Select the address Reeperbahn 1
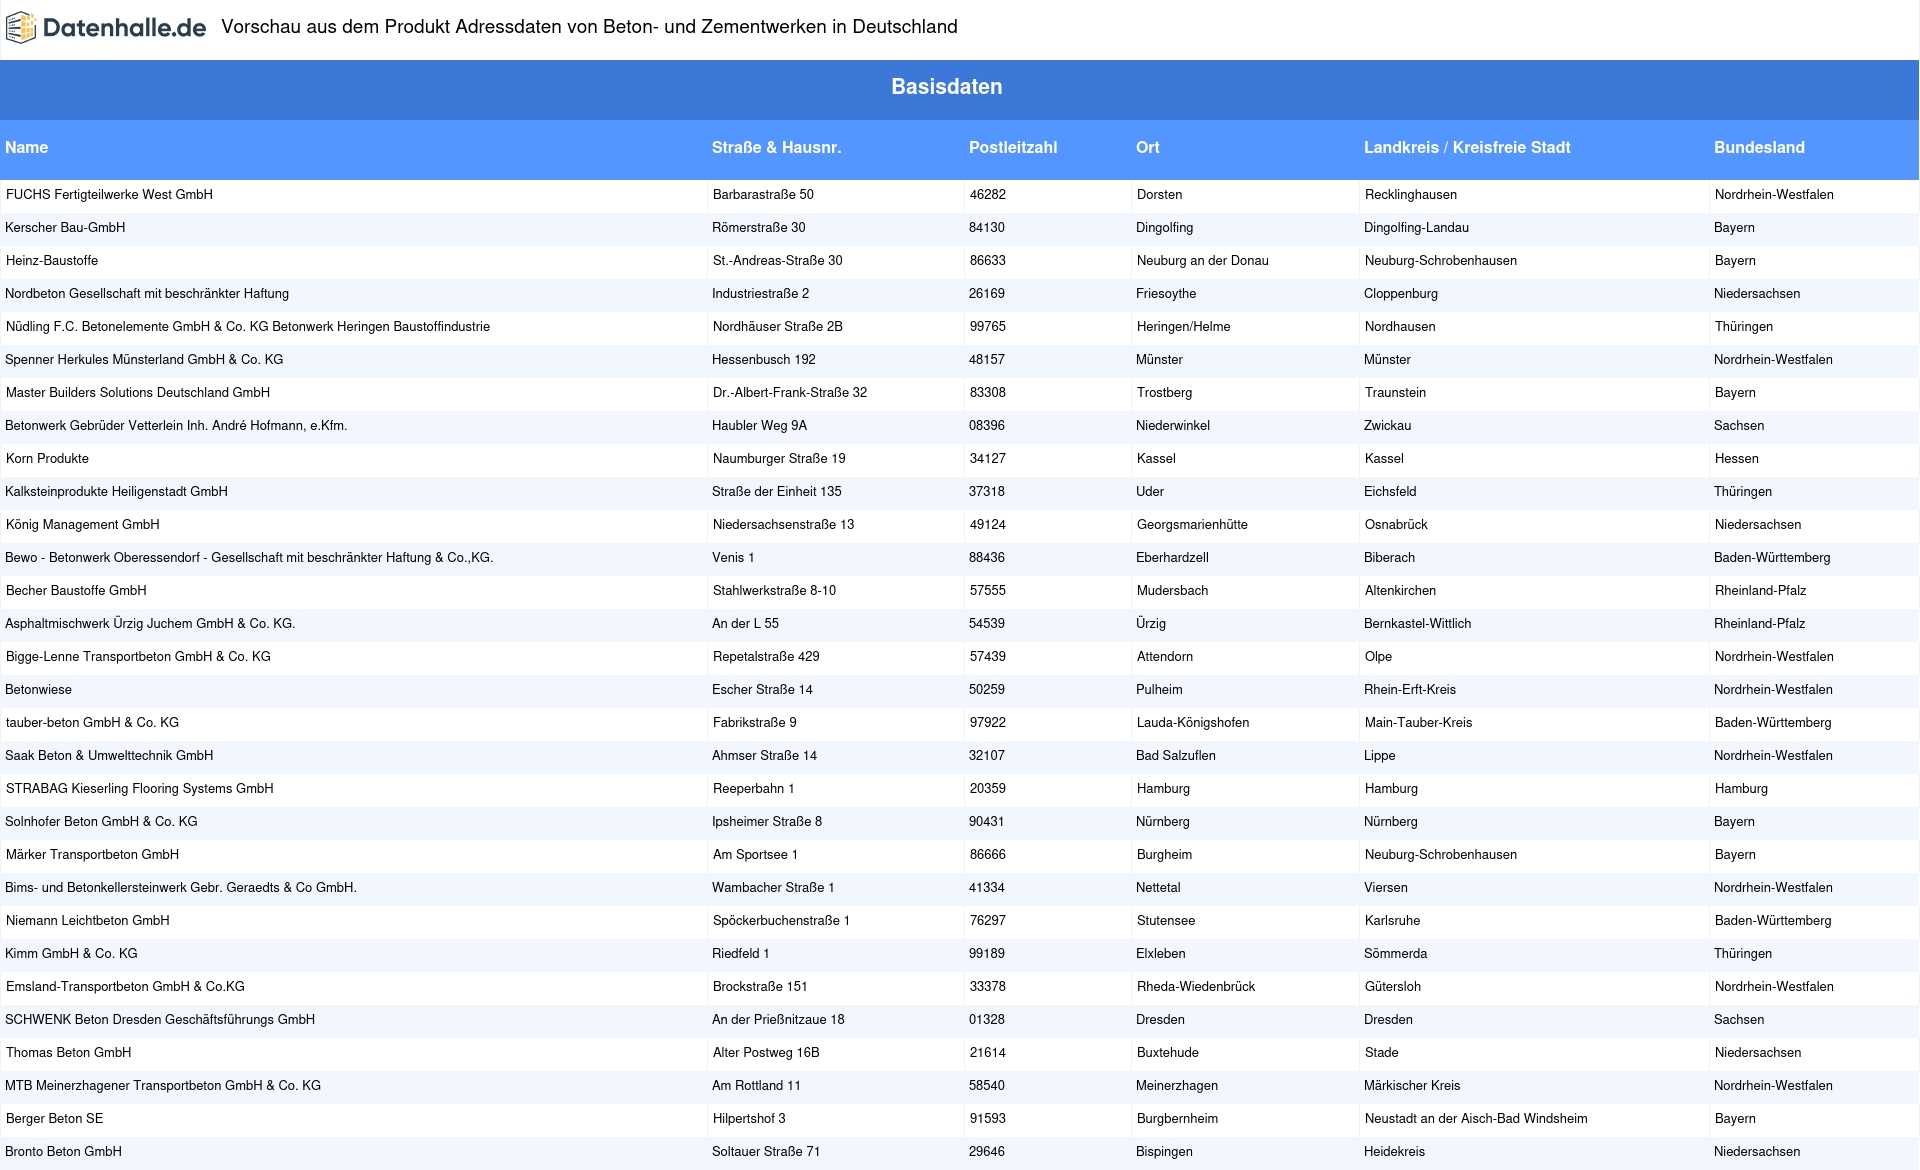The height and width of the screenshot is (1170, 1920). tap(754, 789)
